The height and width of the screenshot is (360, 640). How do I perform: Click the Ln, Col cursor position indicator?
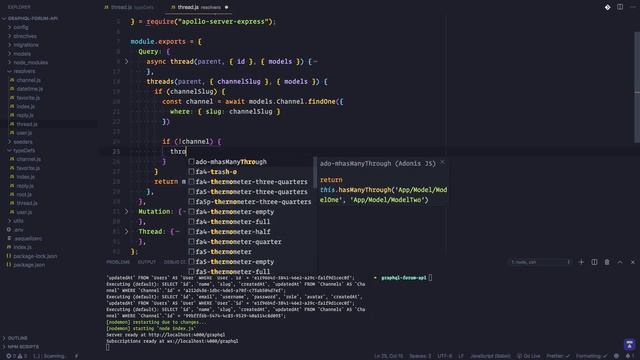pyautogui.click(x=389, y=356)
